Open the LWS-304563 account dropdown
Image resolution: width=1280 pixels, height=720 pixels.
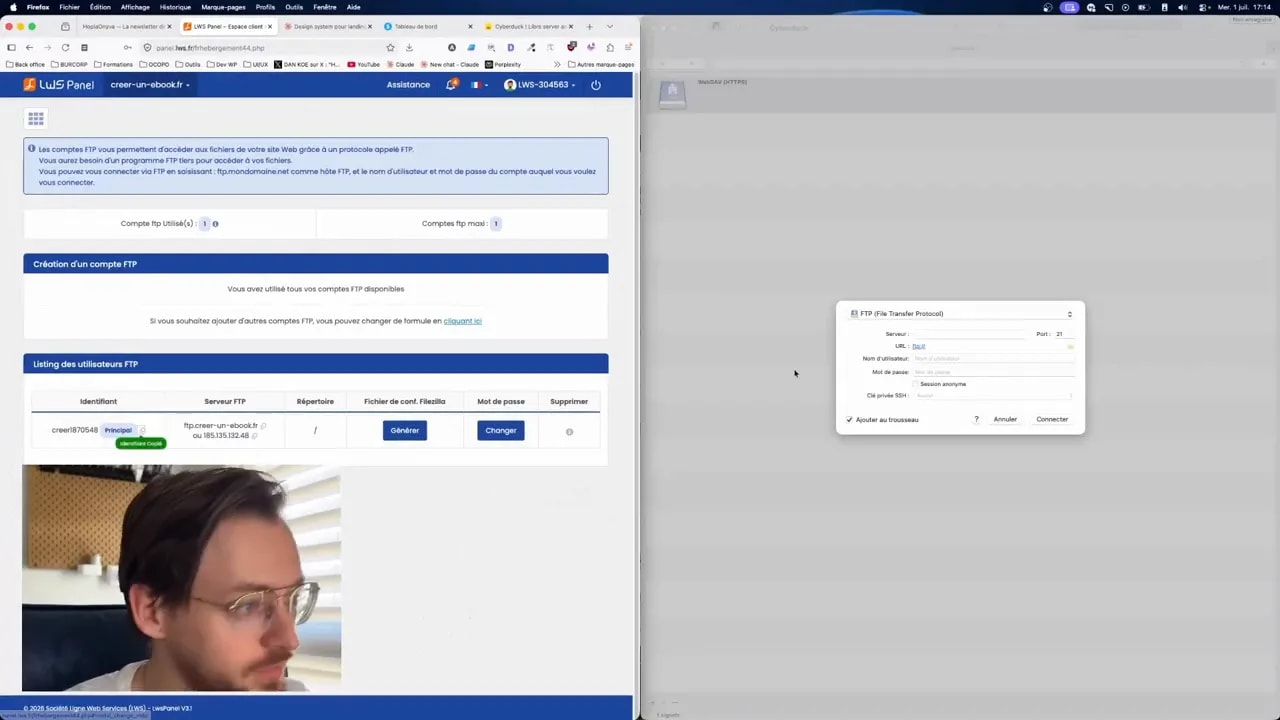[x=540, y=85]
